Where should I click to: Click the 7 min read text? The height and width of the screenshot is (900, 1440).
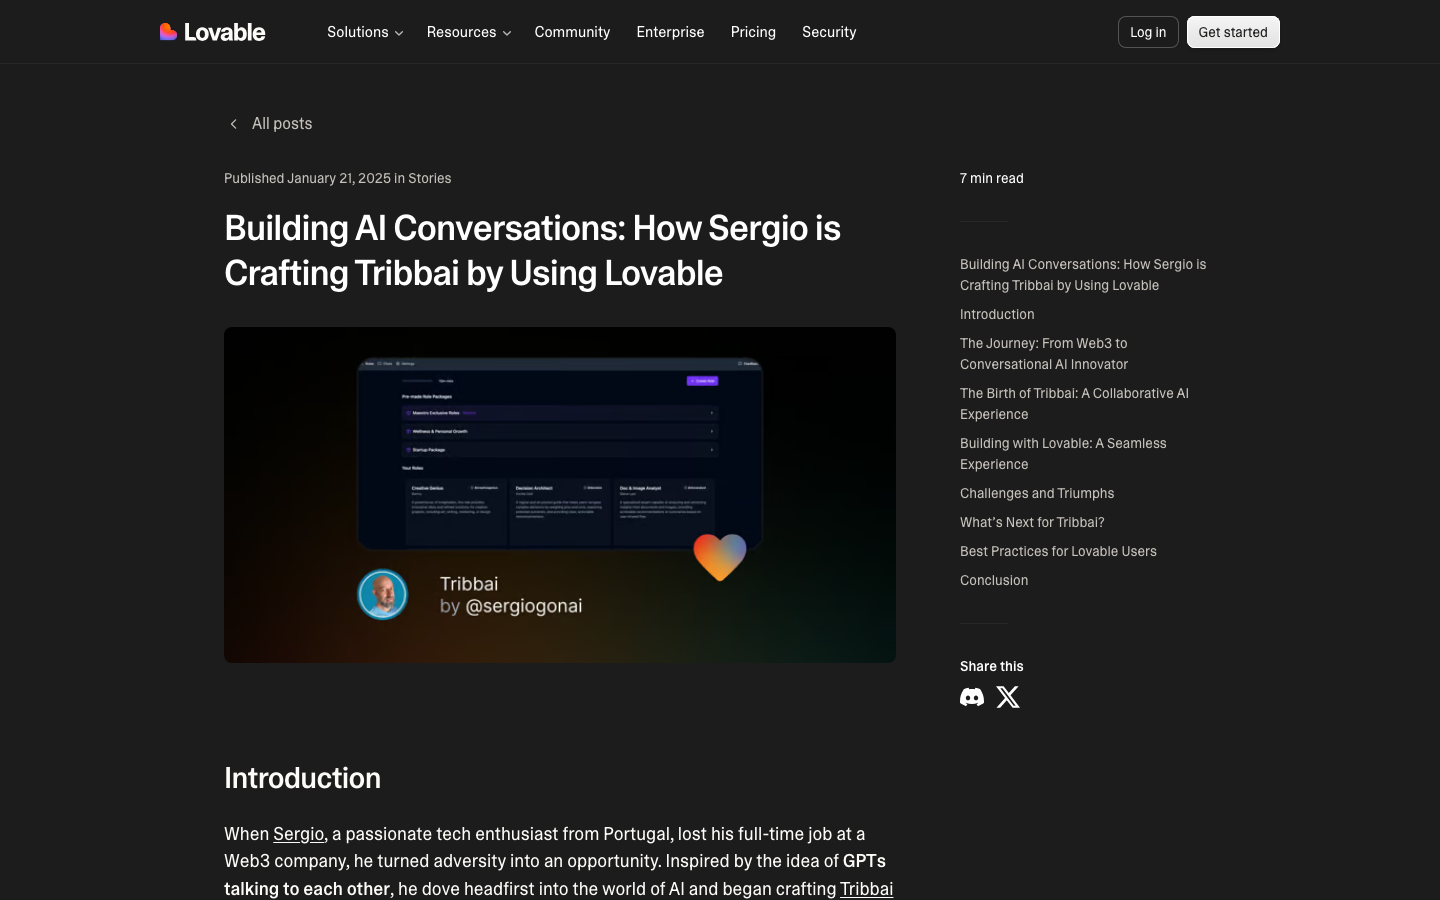992,178
